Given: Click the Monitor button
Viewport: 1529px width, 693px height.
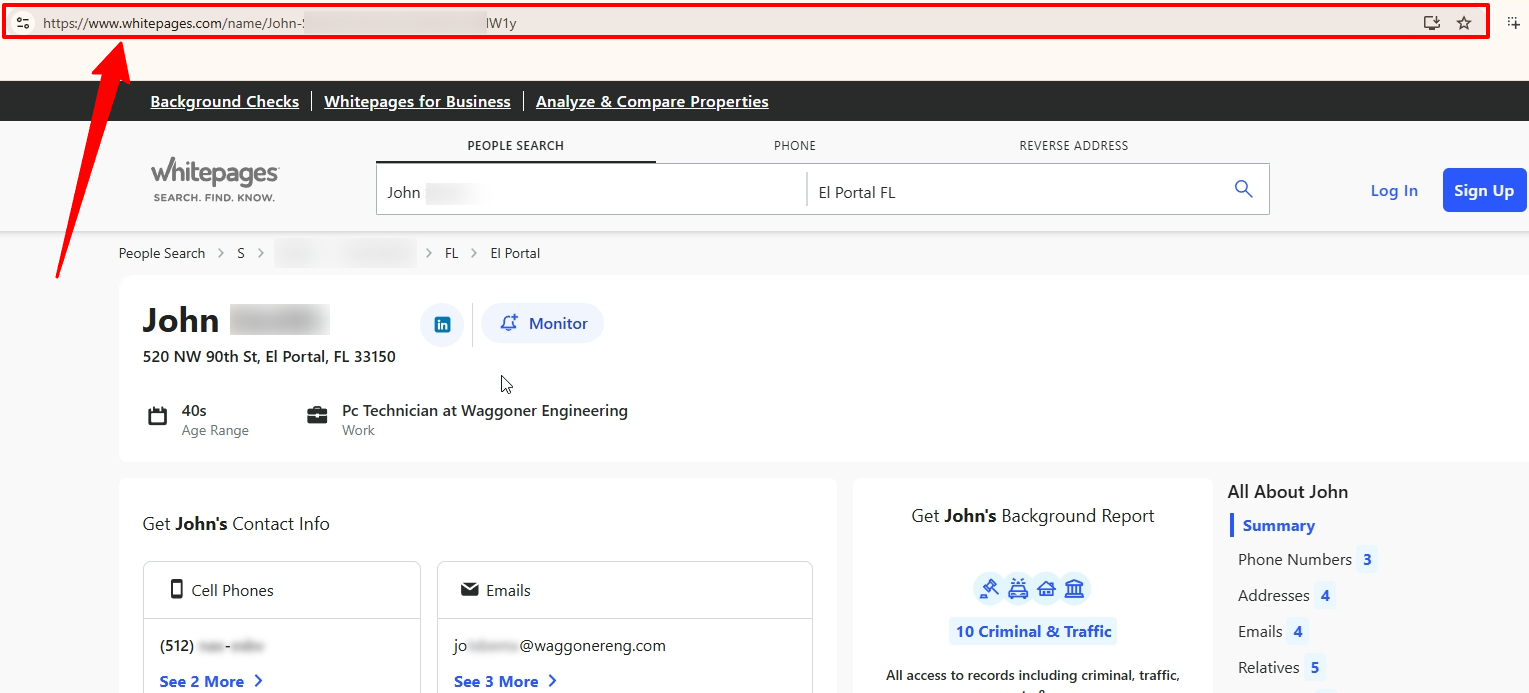Looking at the screenshot, I should tap(543, 323).
